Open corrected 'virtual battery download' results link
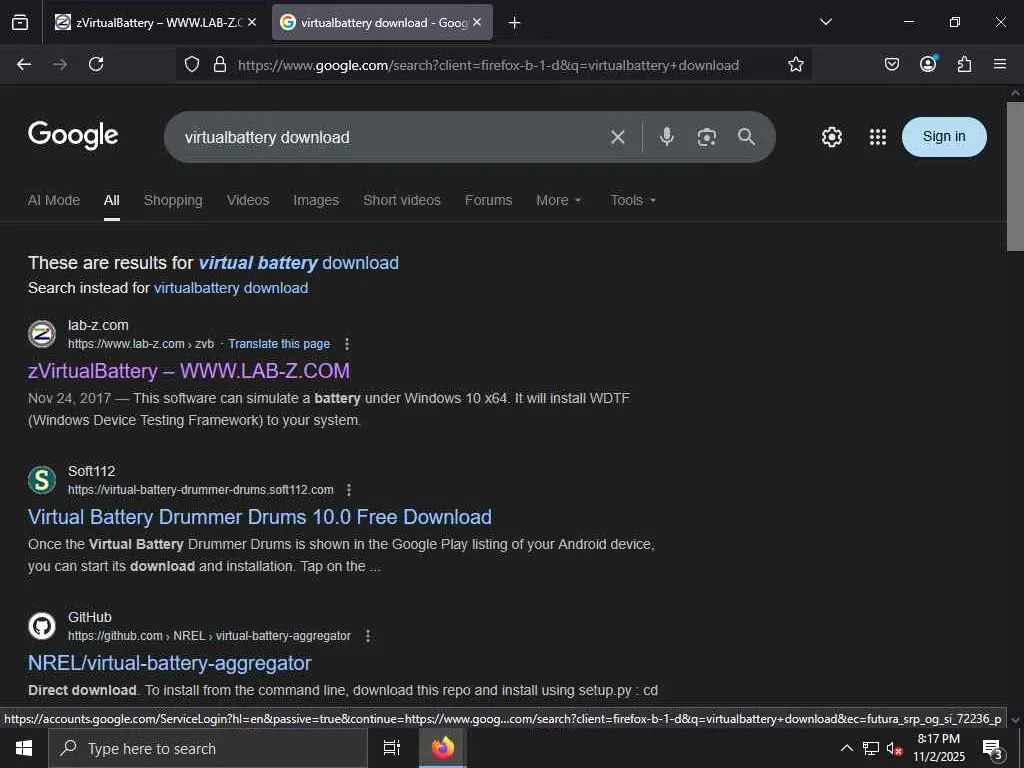The height and width of the screenshot is (768, 1024). tap(298, 263)
